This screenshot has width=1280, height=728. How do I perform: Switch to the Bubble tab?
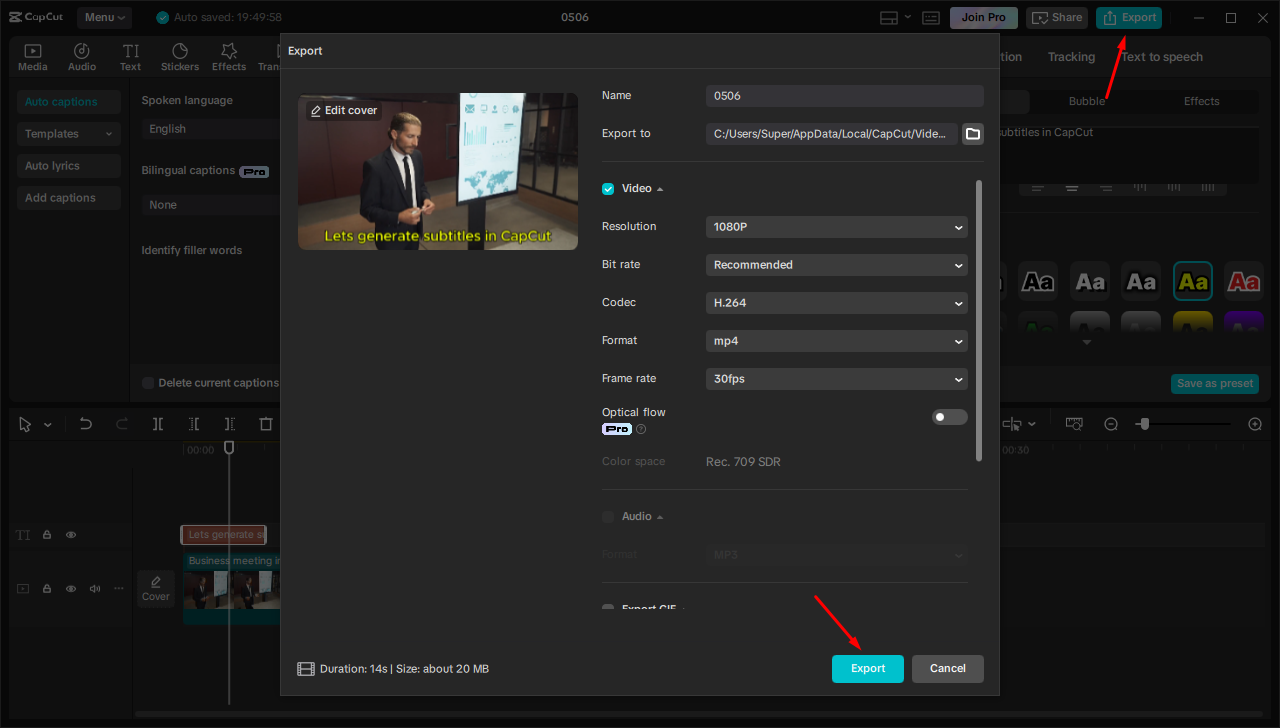click(1086, 101)
